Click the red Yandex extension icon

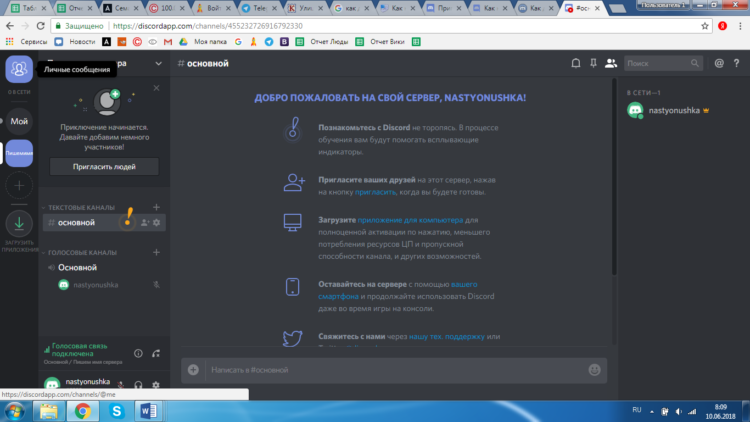tap(723, 26)
